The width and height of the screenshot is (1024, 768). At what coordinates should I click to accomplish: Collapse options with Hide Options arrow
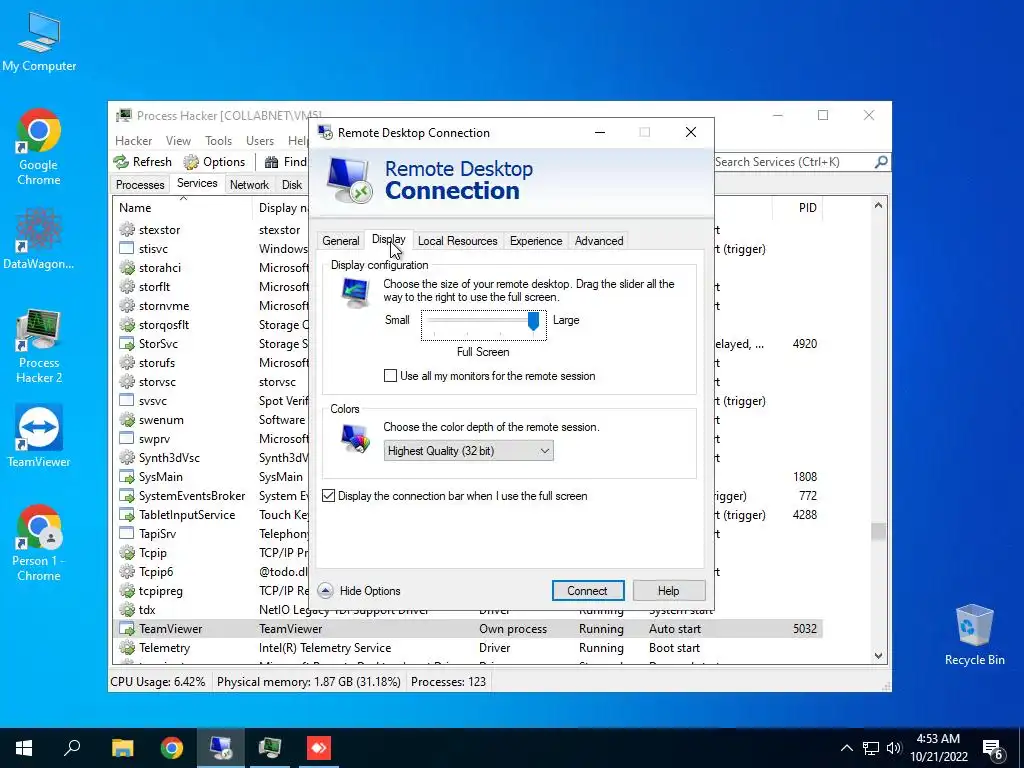click(325, 591)
